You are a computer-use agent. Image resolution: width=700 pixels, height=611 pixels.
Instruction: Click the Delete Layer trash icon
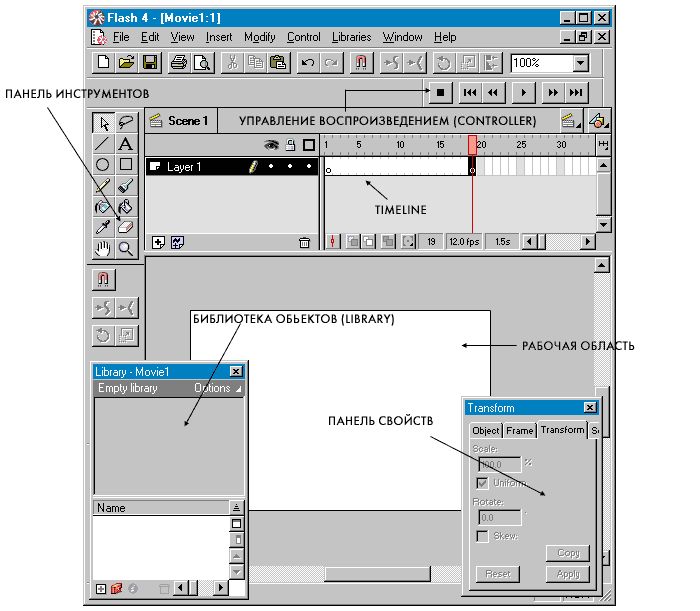[x=304, y=243]
